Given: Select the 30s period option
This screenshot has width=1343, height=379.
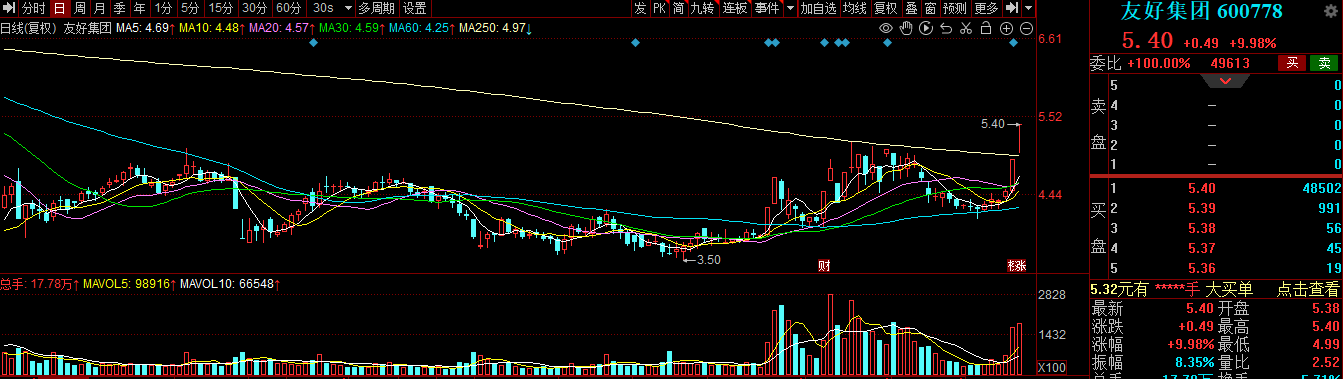Looking at the screenshot, I should coord(323,8).
